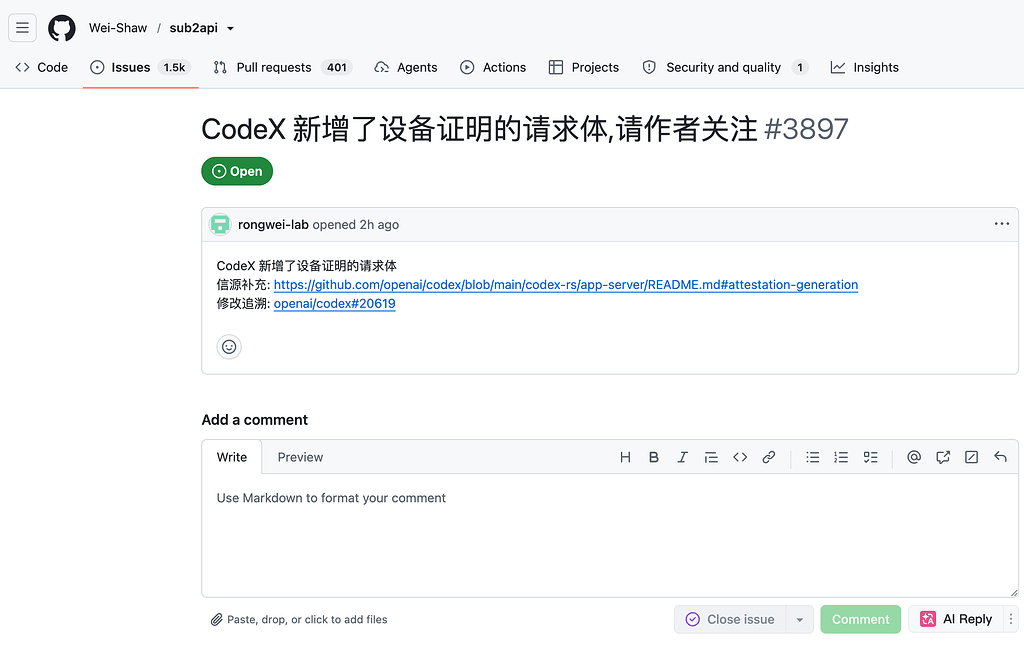Screen dimensions: 1024x656
Task: Apply bold formatting in comment editor
Action: 654,457
